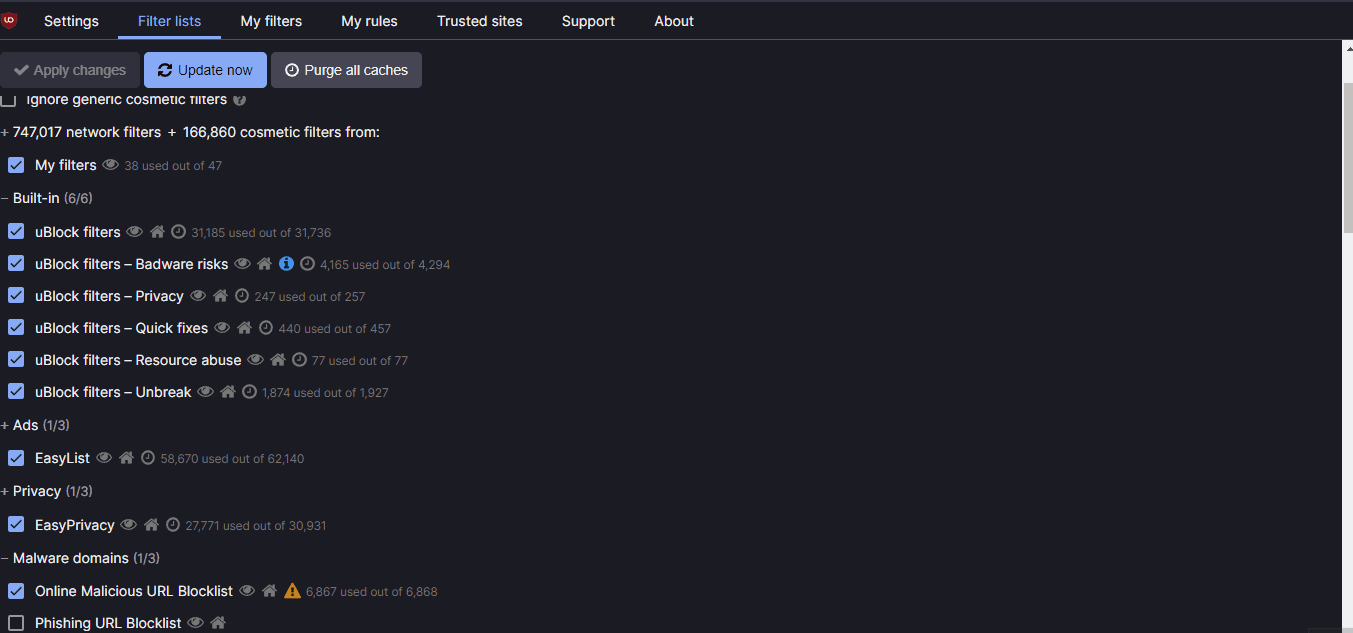Click clock icon next to EasyPrivacy
This screenshot has width=1353, height=633.
pyautogui.click(x=173, y=524)
